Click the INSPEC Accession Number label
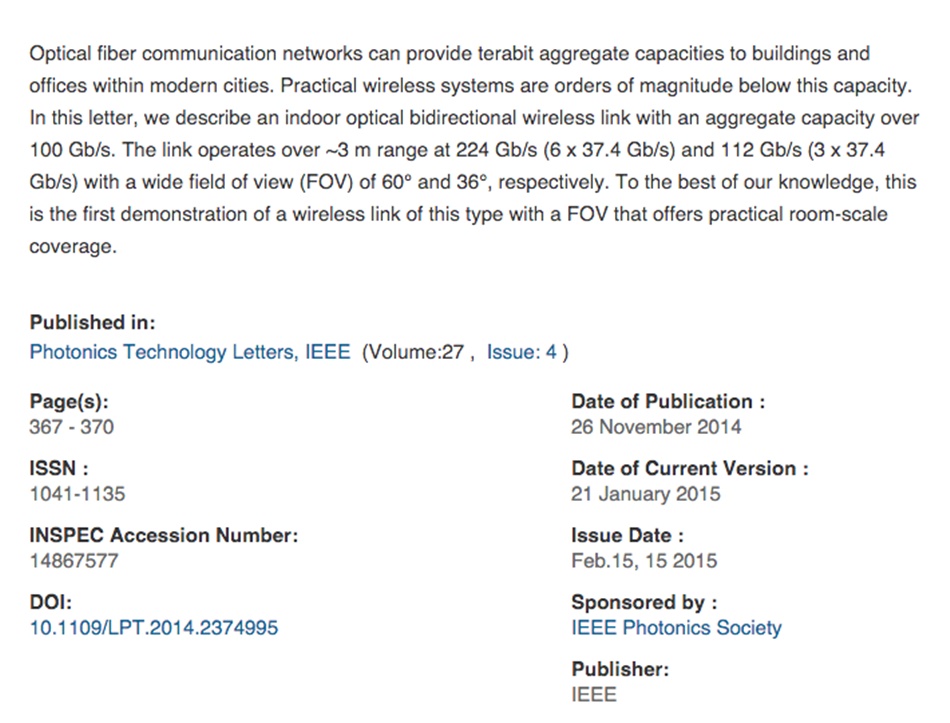 (164, 536)
